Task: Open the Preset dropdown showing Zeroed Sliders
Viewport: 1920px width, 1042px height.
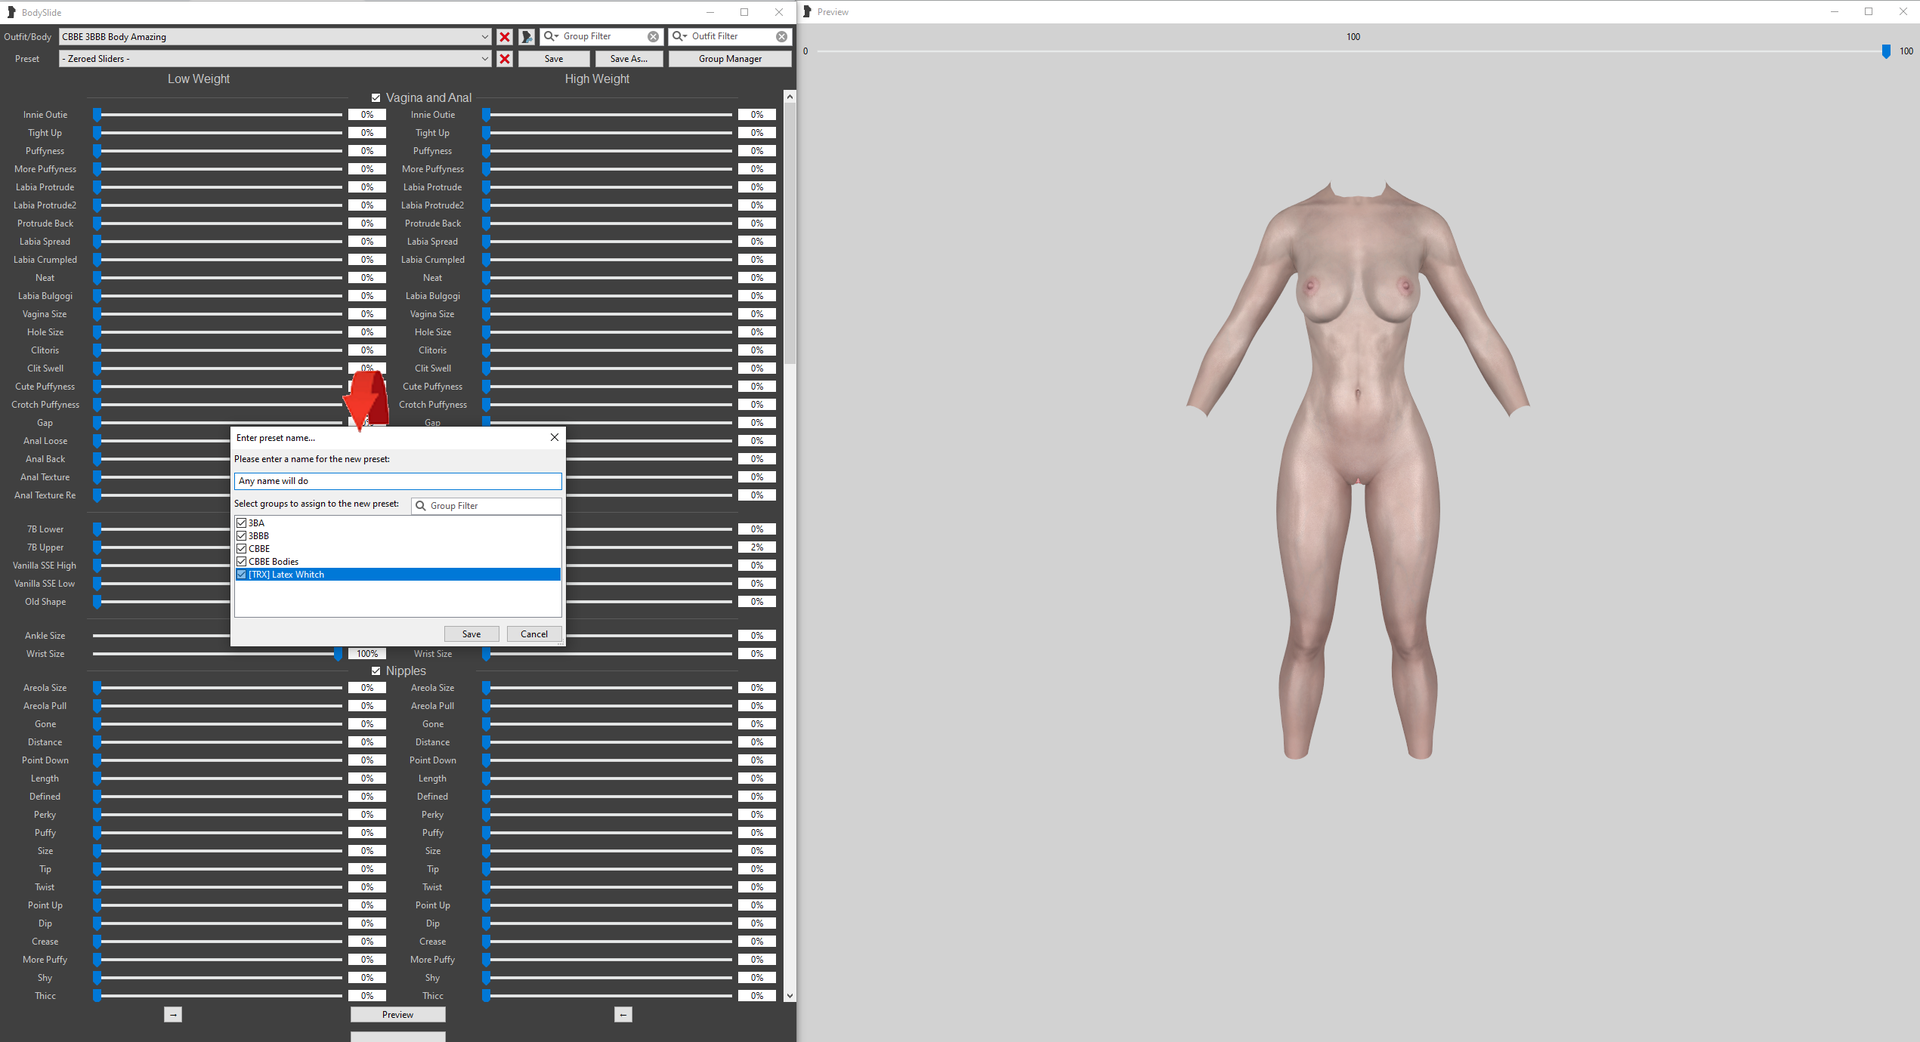Action: tap(485, 59)
